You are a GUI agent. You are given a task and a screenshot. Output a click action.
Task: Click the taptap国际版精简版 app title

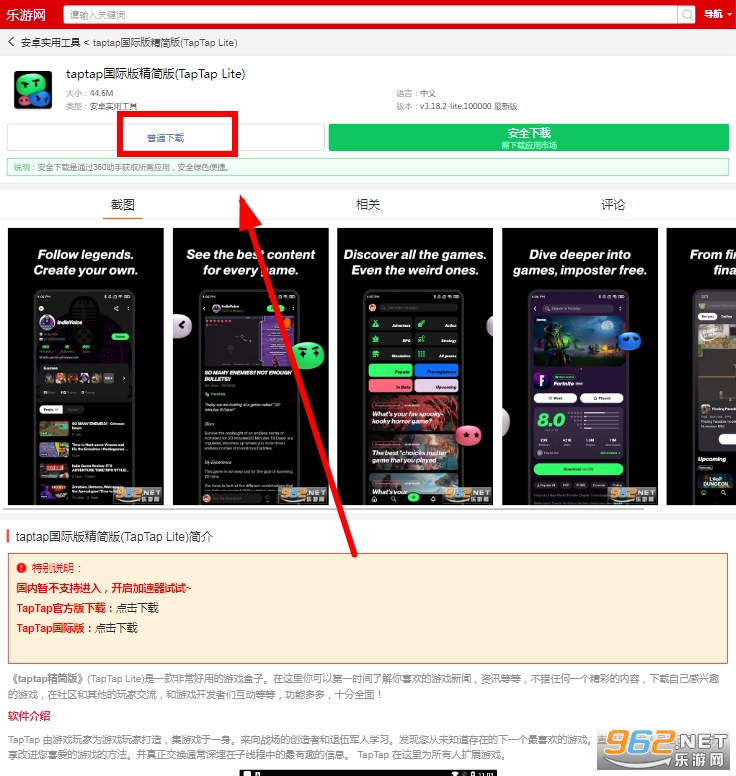pyautogui.click(x=155, y=74)
